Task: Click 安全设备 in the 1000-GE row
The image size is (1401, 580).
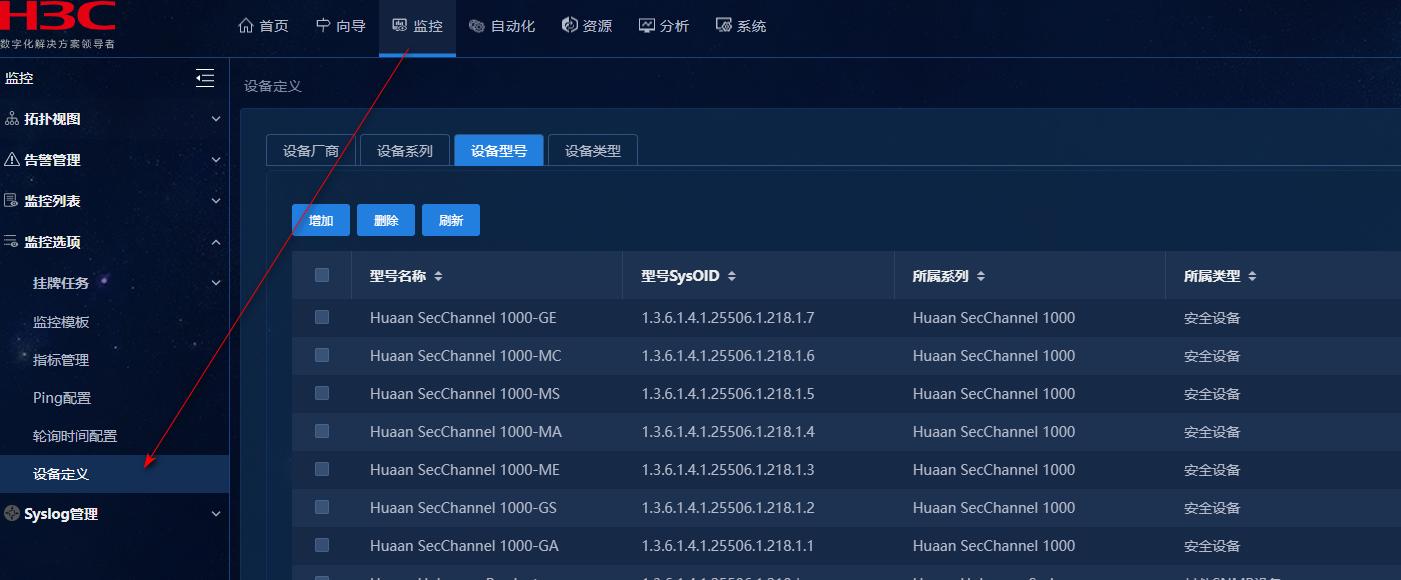Action: tap(1212, 318)
